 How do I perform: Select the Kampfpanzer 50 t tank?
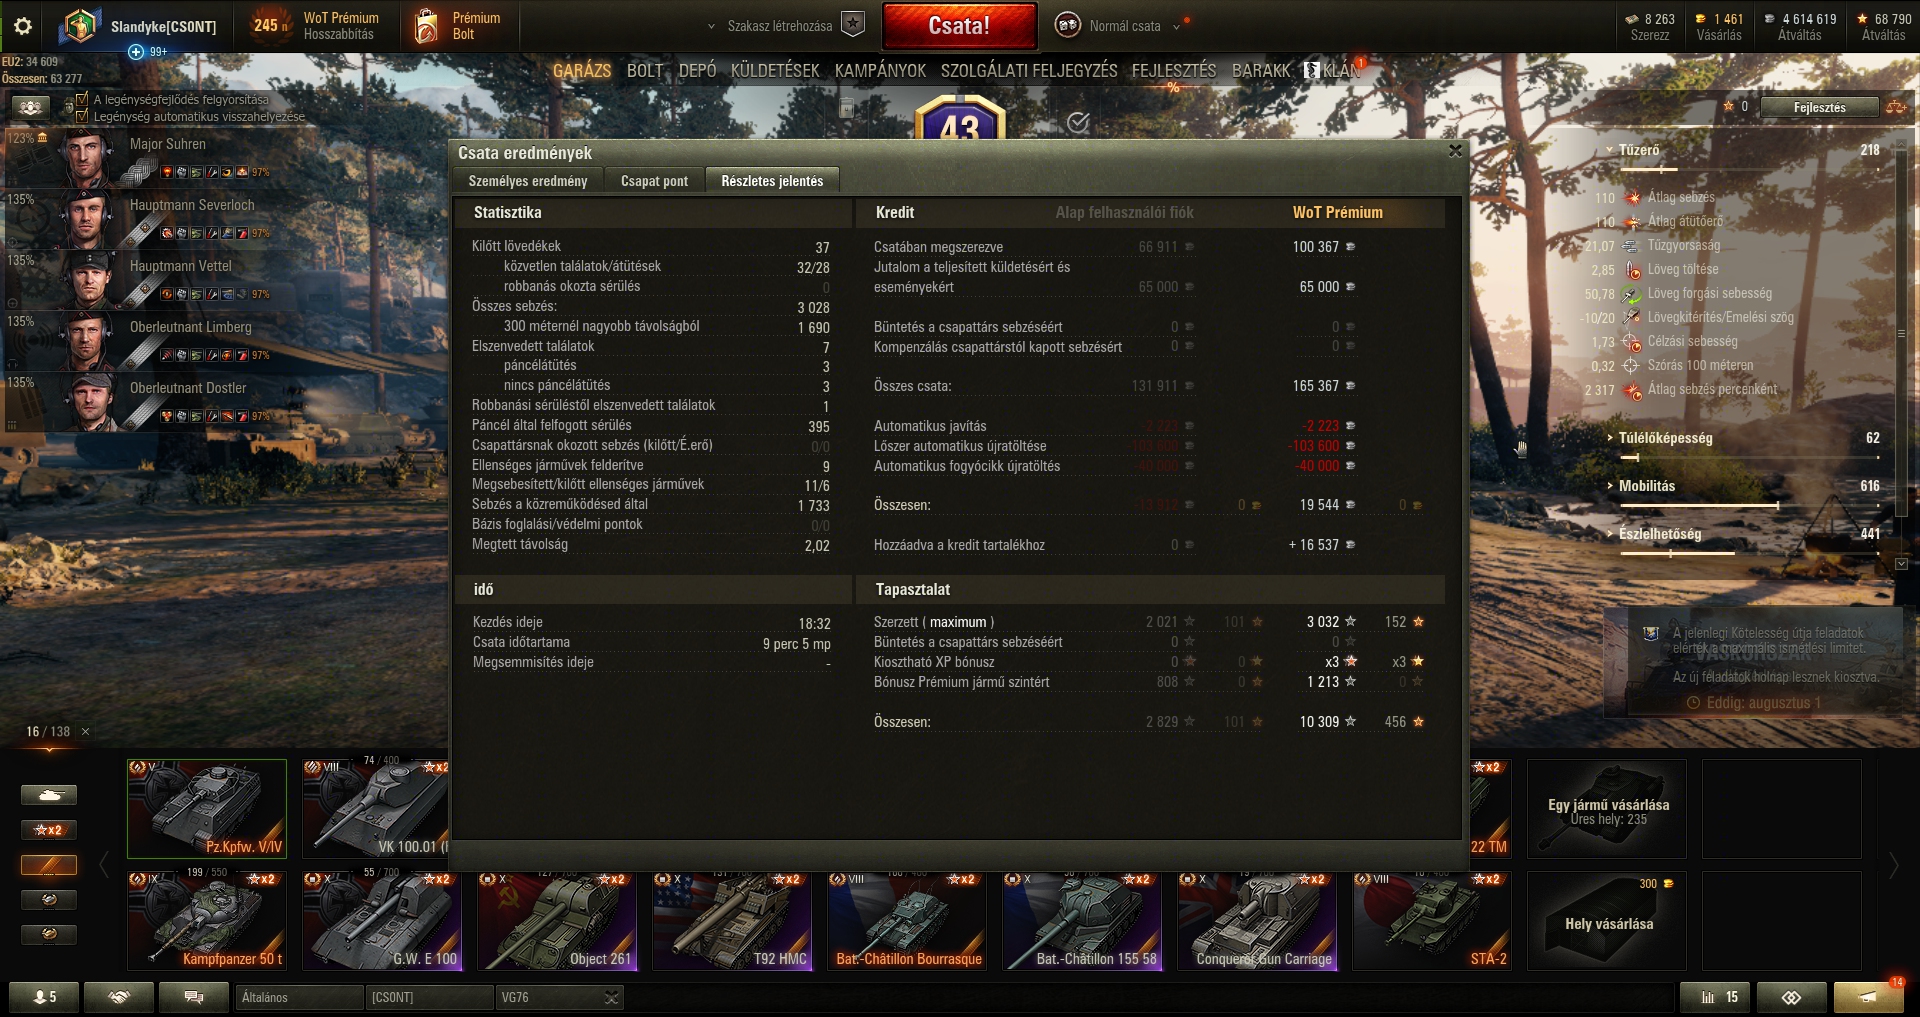(x=207, y=920)
